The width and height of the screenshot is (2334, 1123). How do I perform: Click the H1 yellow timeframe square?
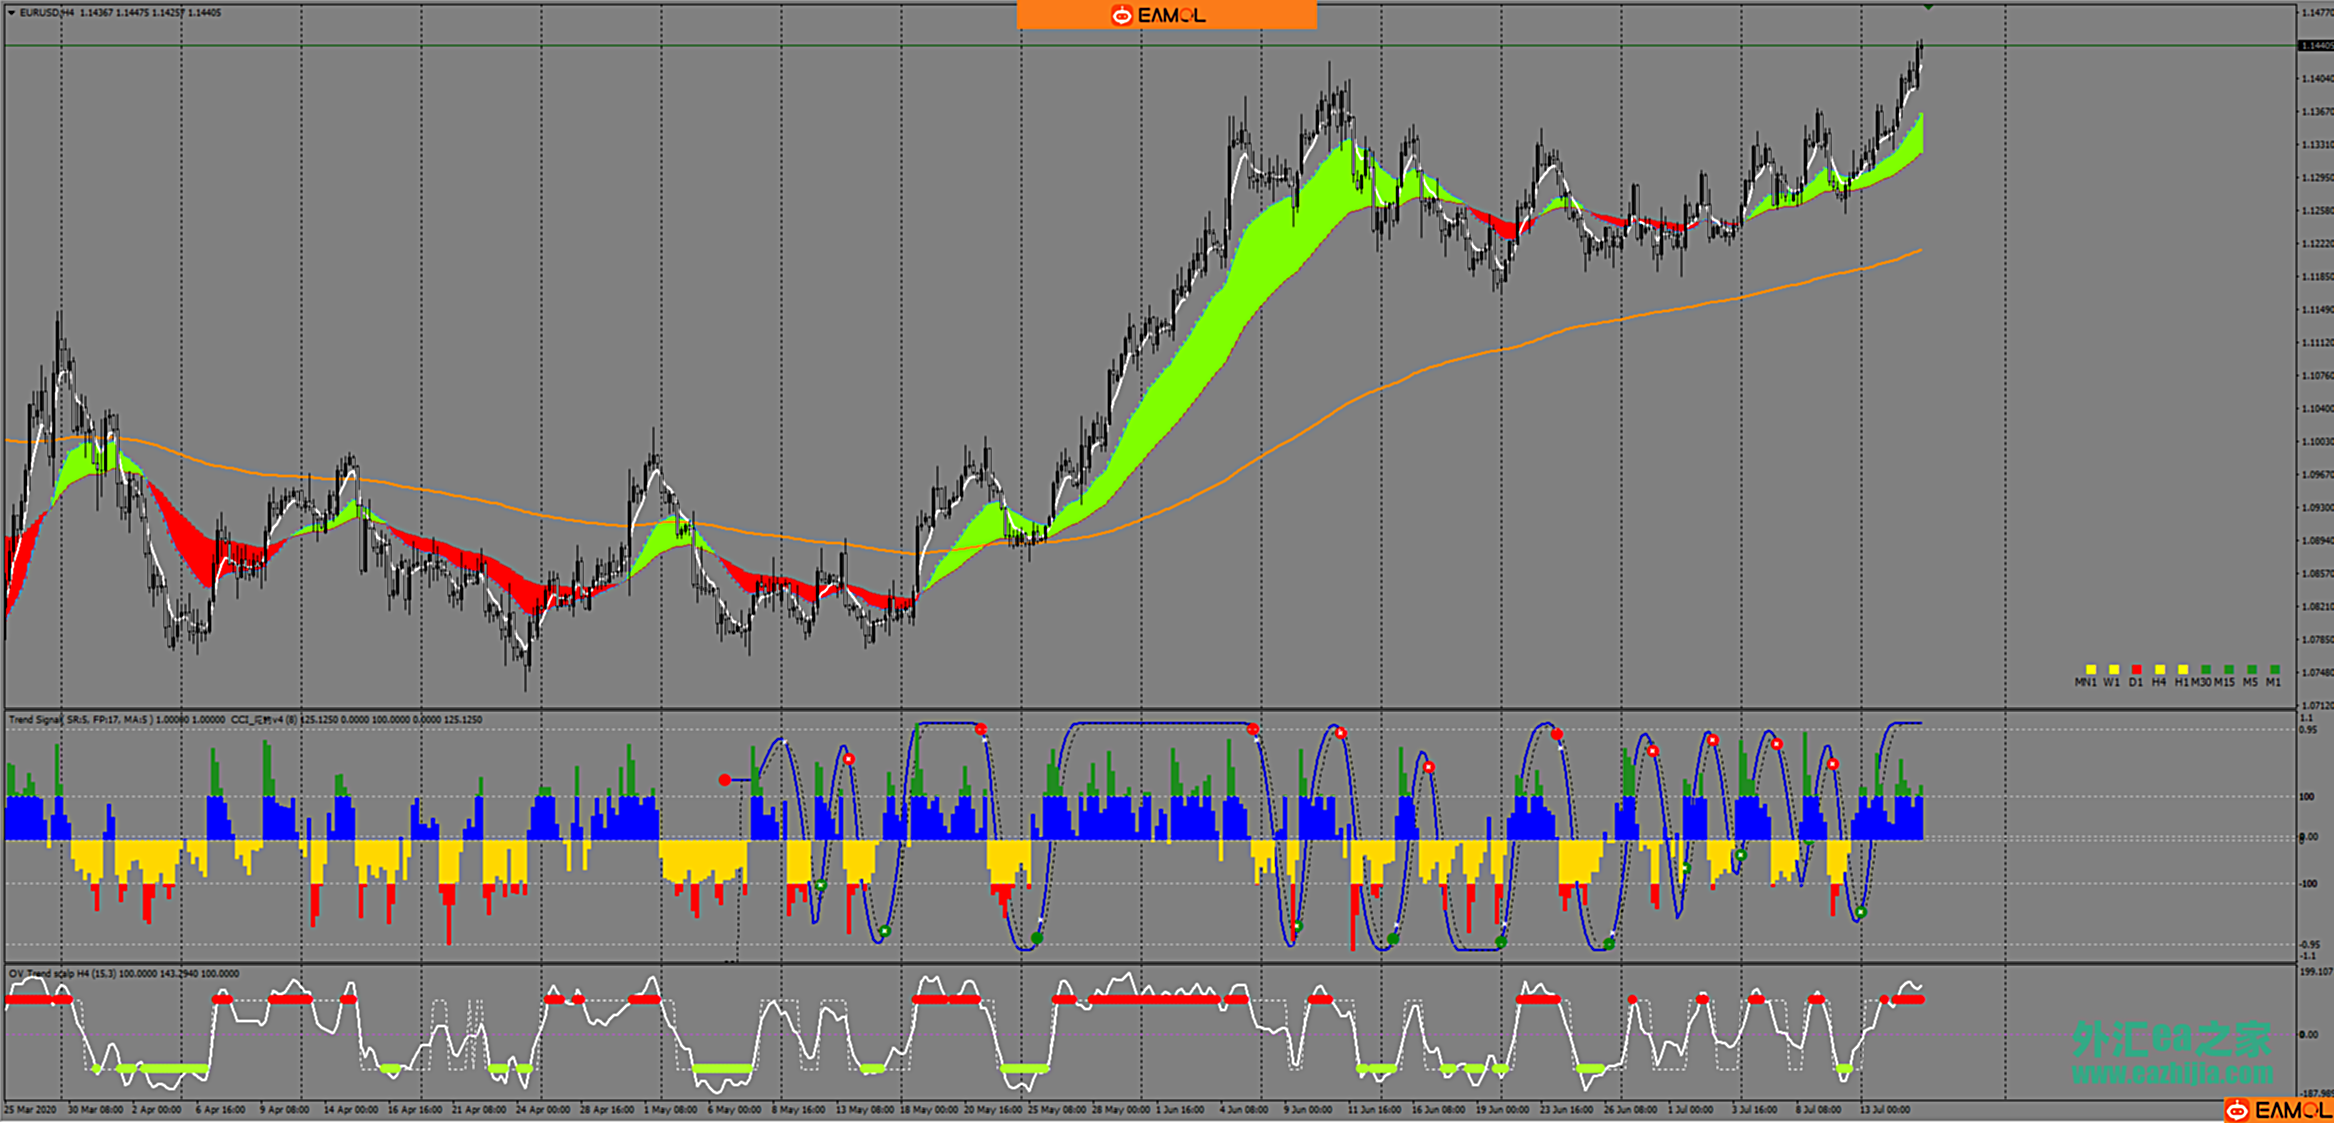pyautogui.click(x=2182, y=669)
